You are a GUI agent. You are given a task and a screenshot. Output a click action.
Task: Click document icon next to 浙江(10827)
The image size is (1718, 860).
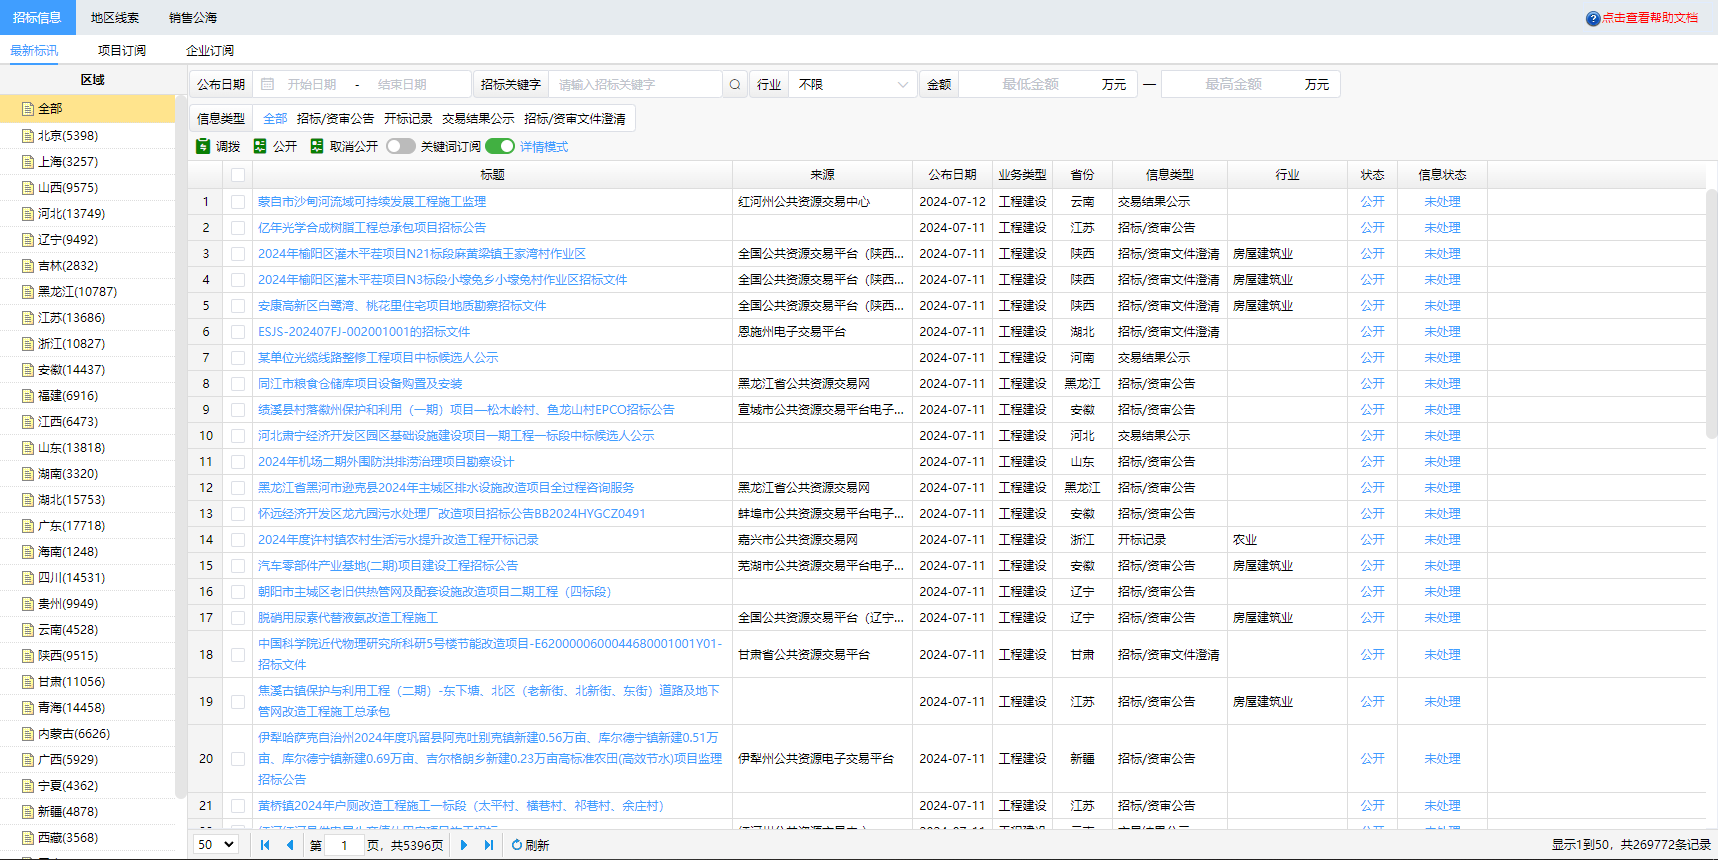point(28,343)
